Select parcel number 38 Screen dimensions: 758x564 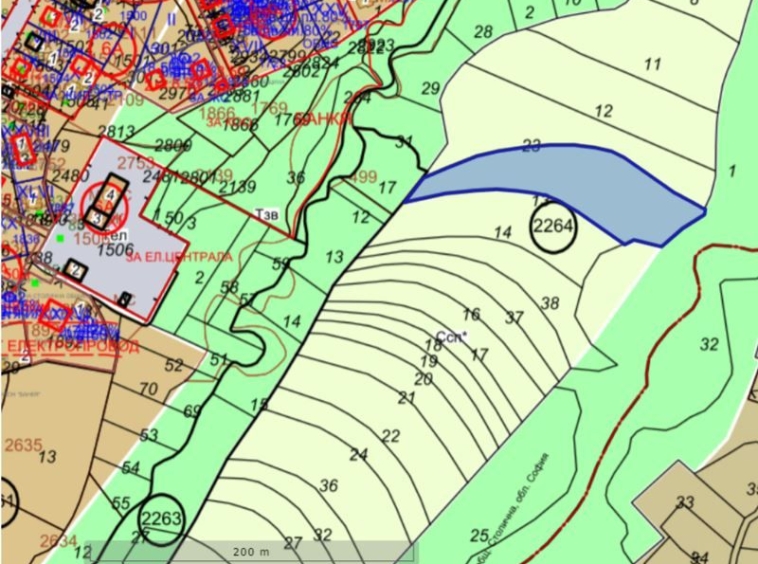coord(550,304)
